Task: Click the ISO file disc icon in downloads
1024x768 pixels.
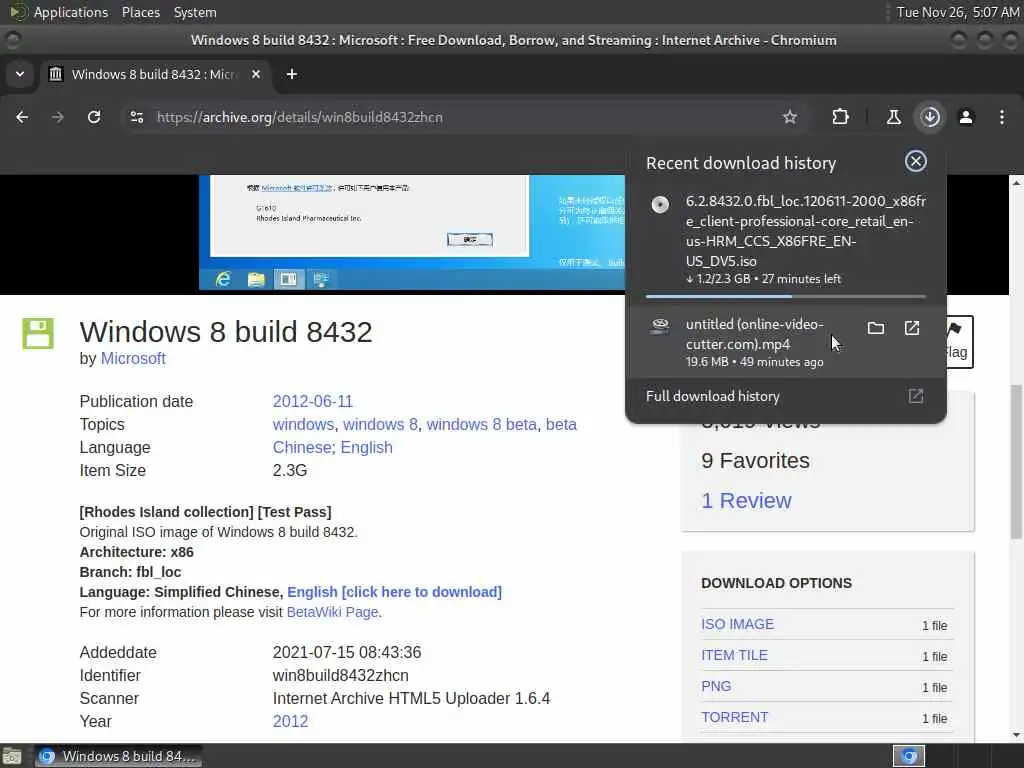Action: tap(660, 204)
